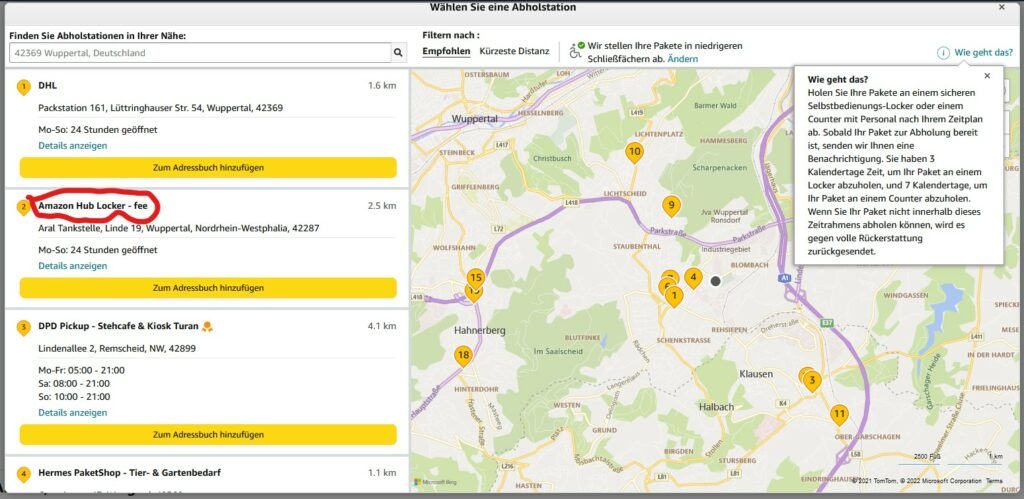Click the So: 10:00 - 21:00 opening hours
The width and height of the screenshot is (1024, 499).
tap(74, 396)
